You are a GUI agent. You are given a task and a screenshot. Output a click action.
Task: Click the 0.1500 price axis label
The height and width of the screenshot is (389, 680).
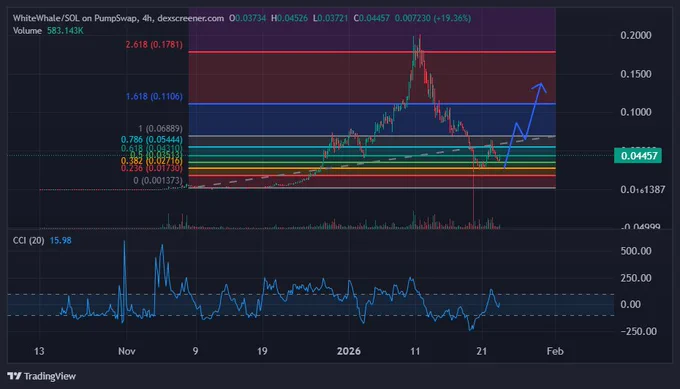coord(636,74)
